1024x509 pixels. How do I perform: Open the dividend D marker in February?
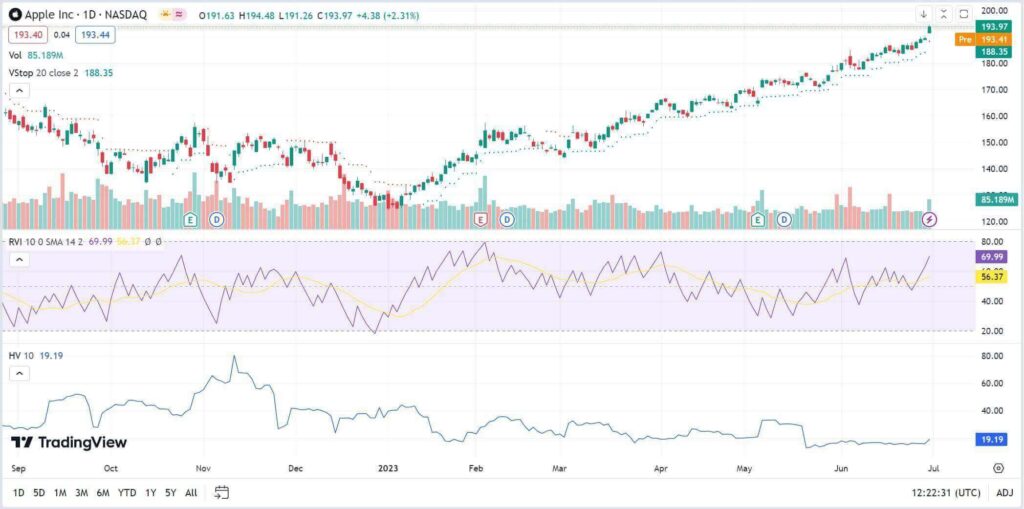[507, 220]
